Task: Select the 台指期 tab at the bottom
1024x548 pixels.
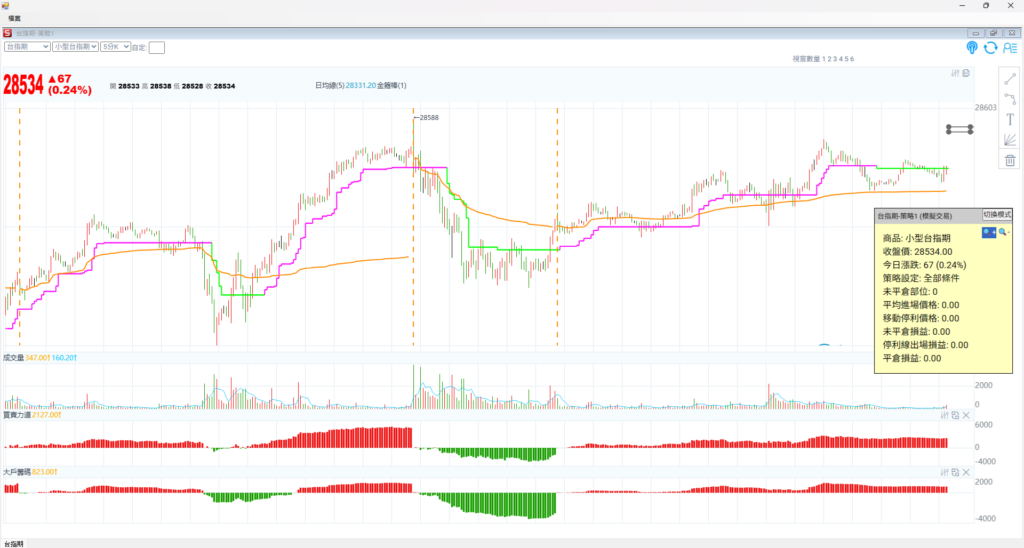Action: coord(14,543)
